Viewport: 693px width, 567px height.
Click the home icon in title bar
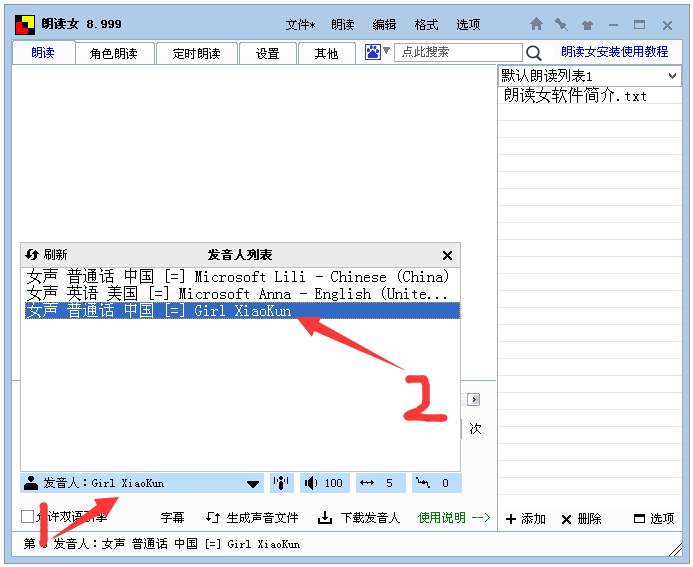pos(536,25)
